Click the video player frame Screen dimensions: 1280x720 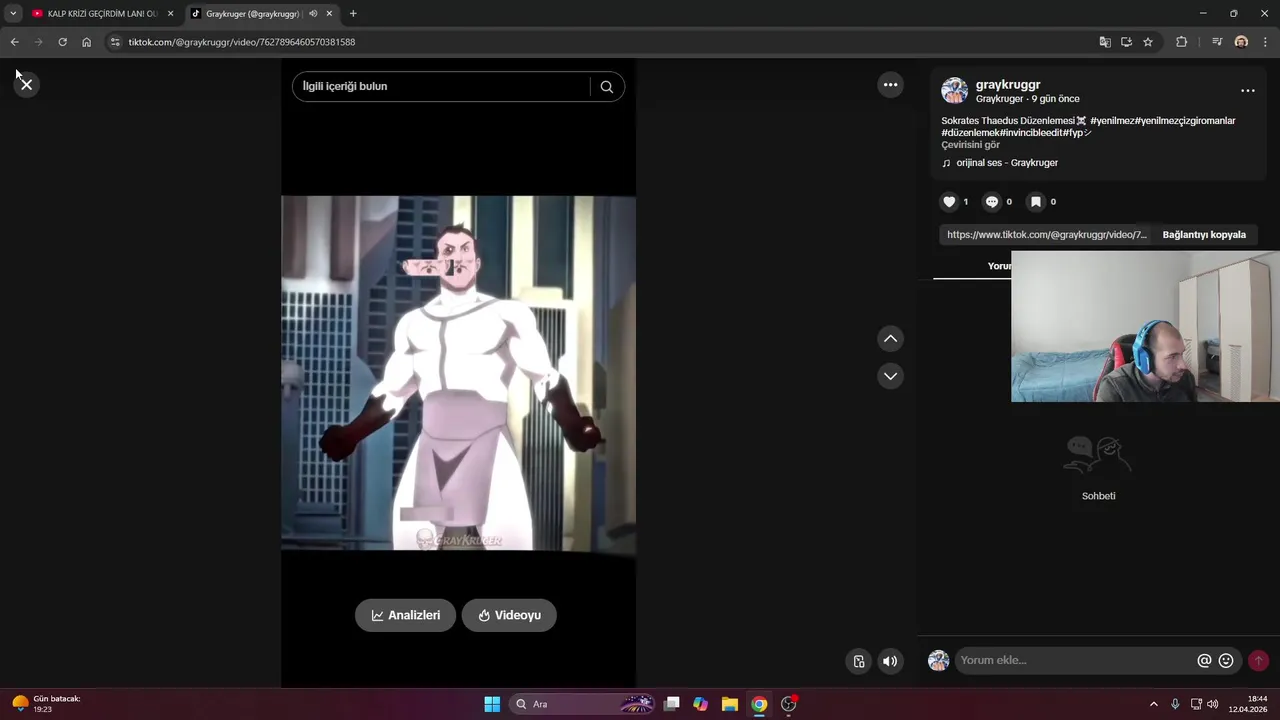(458, 373)
